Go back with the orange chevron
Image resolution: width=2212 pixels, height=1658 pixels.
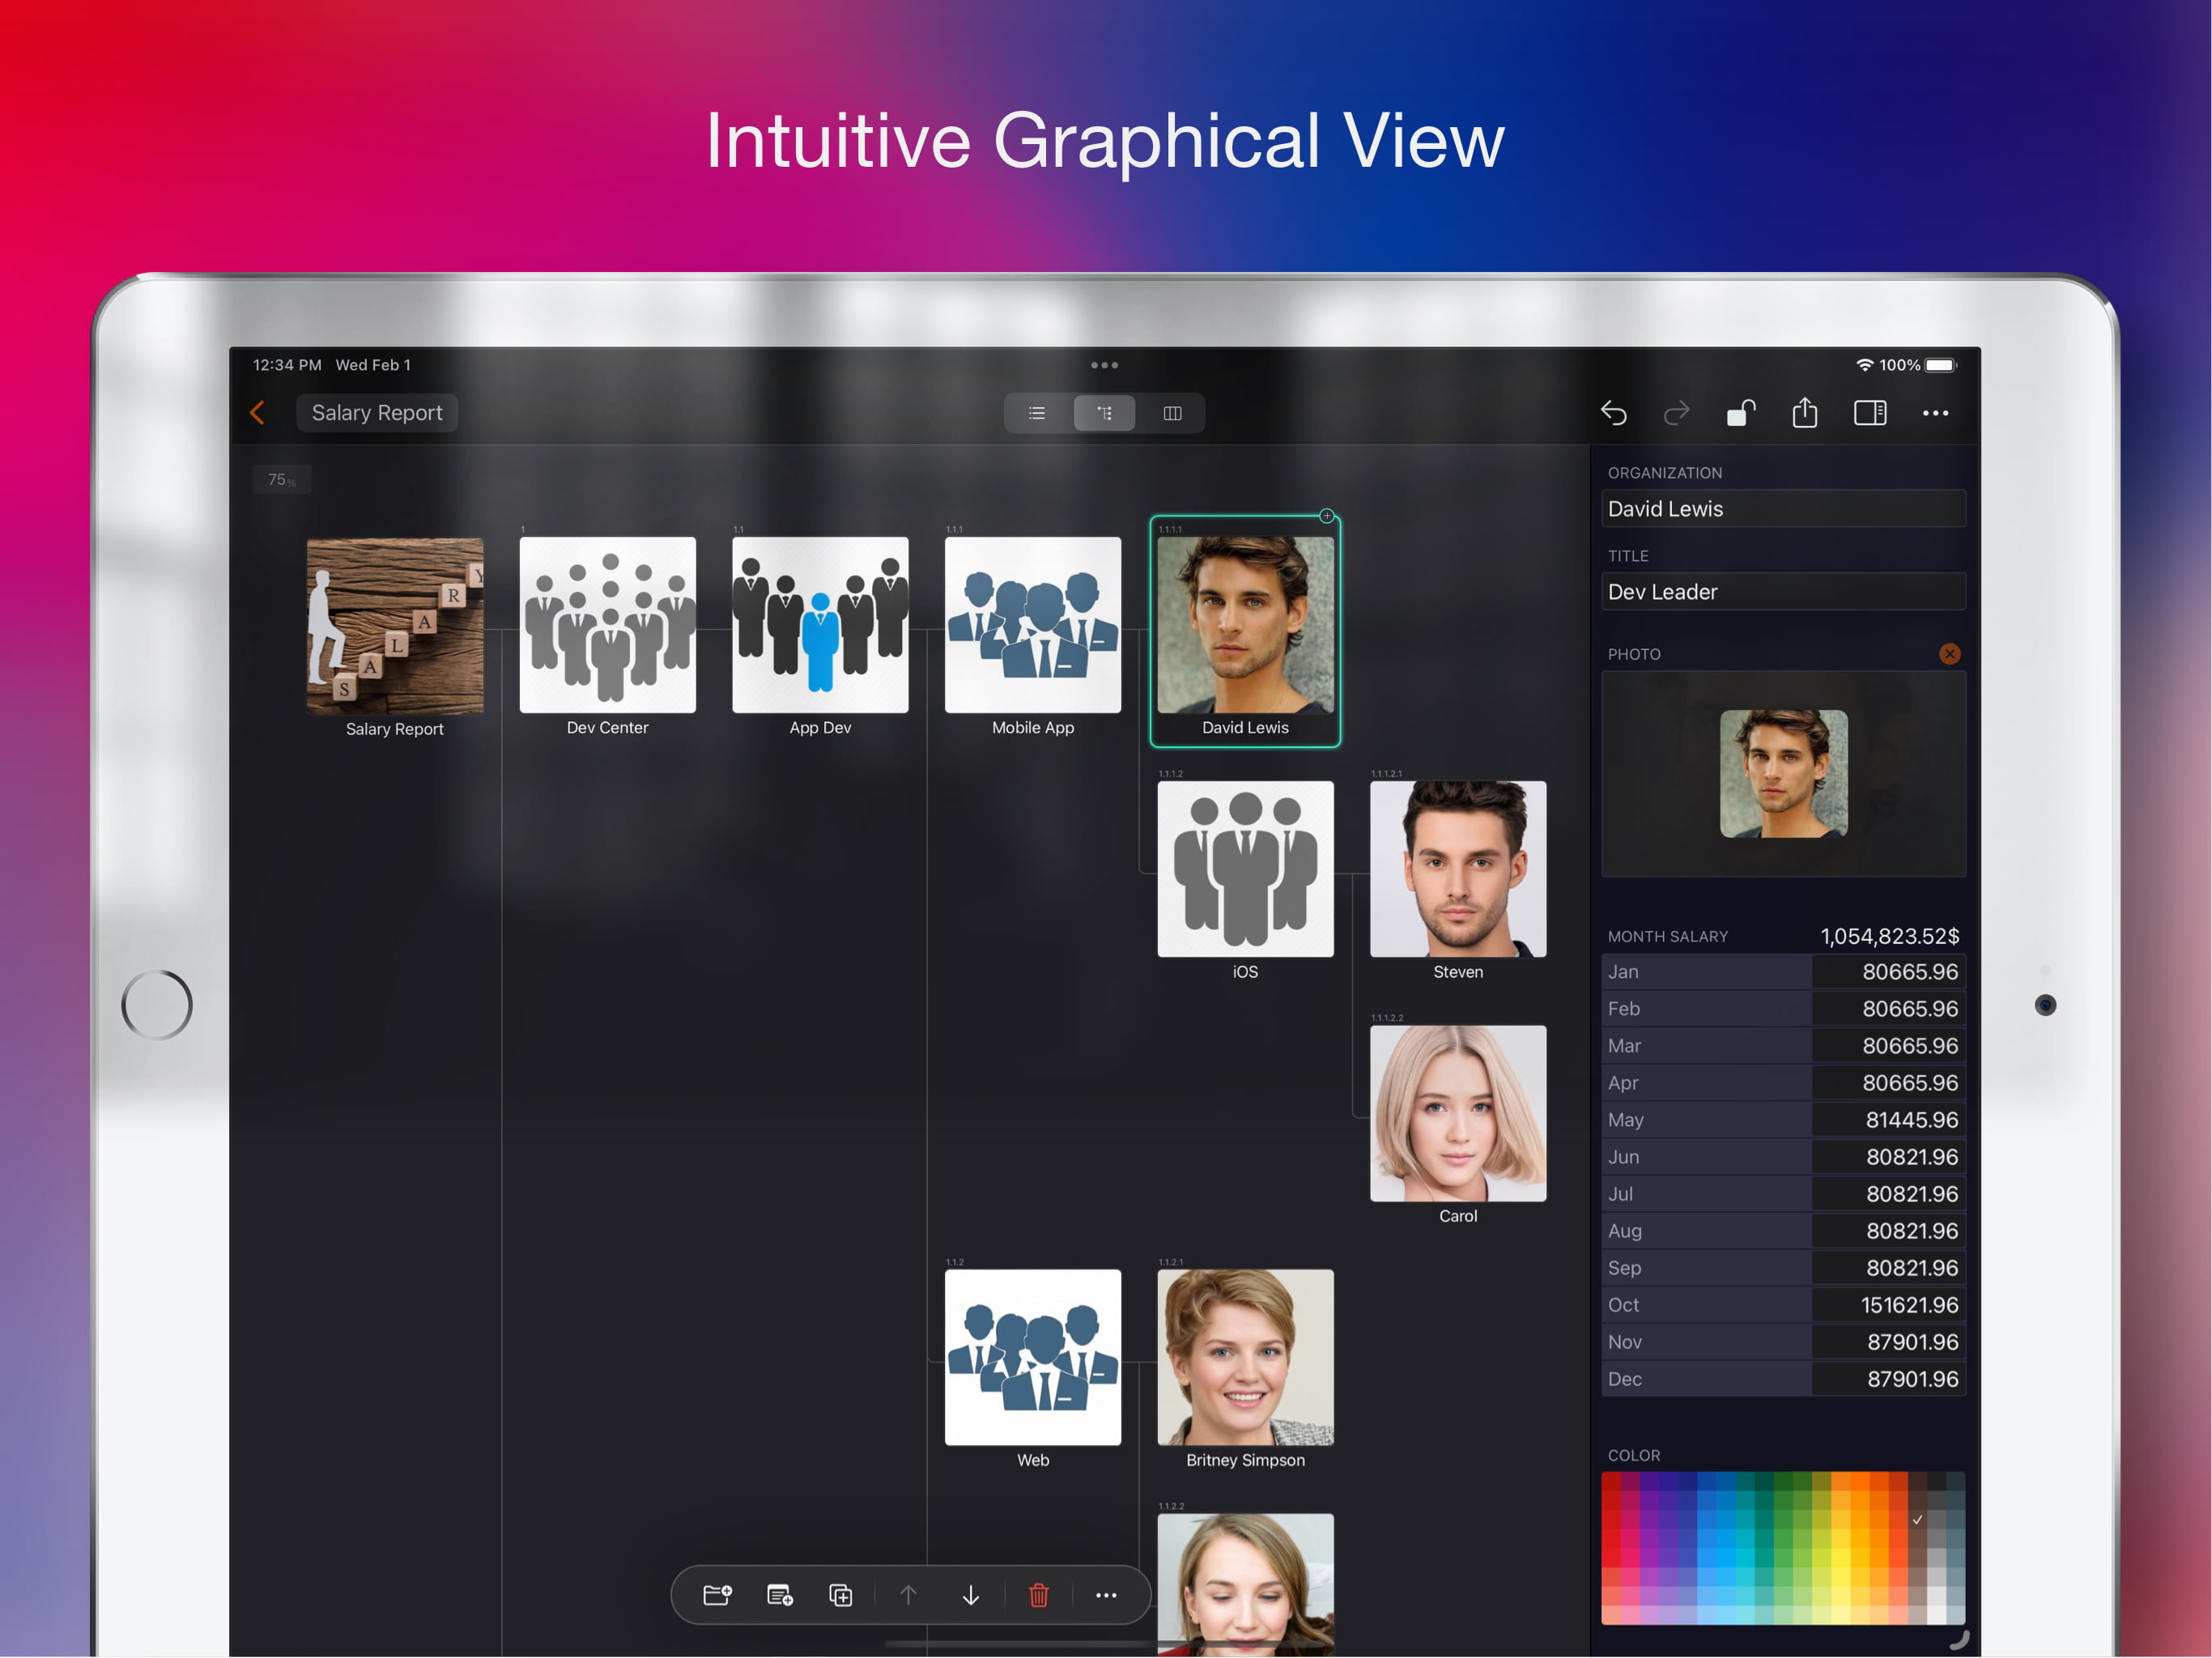(x=258, y=413)
